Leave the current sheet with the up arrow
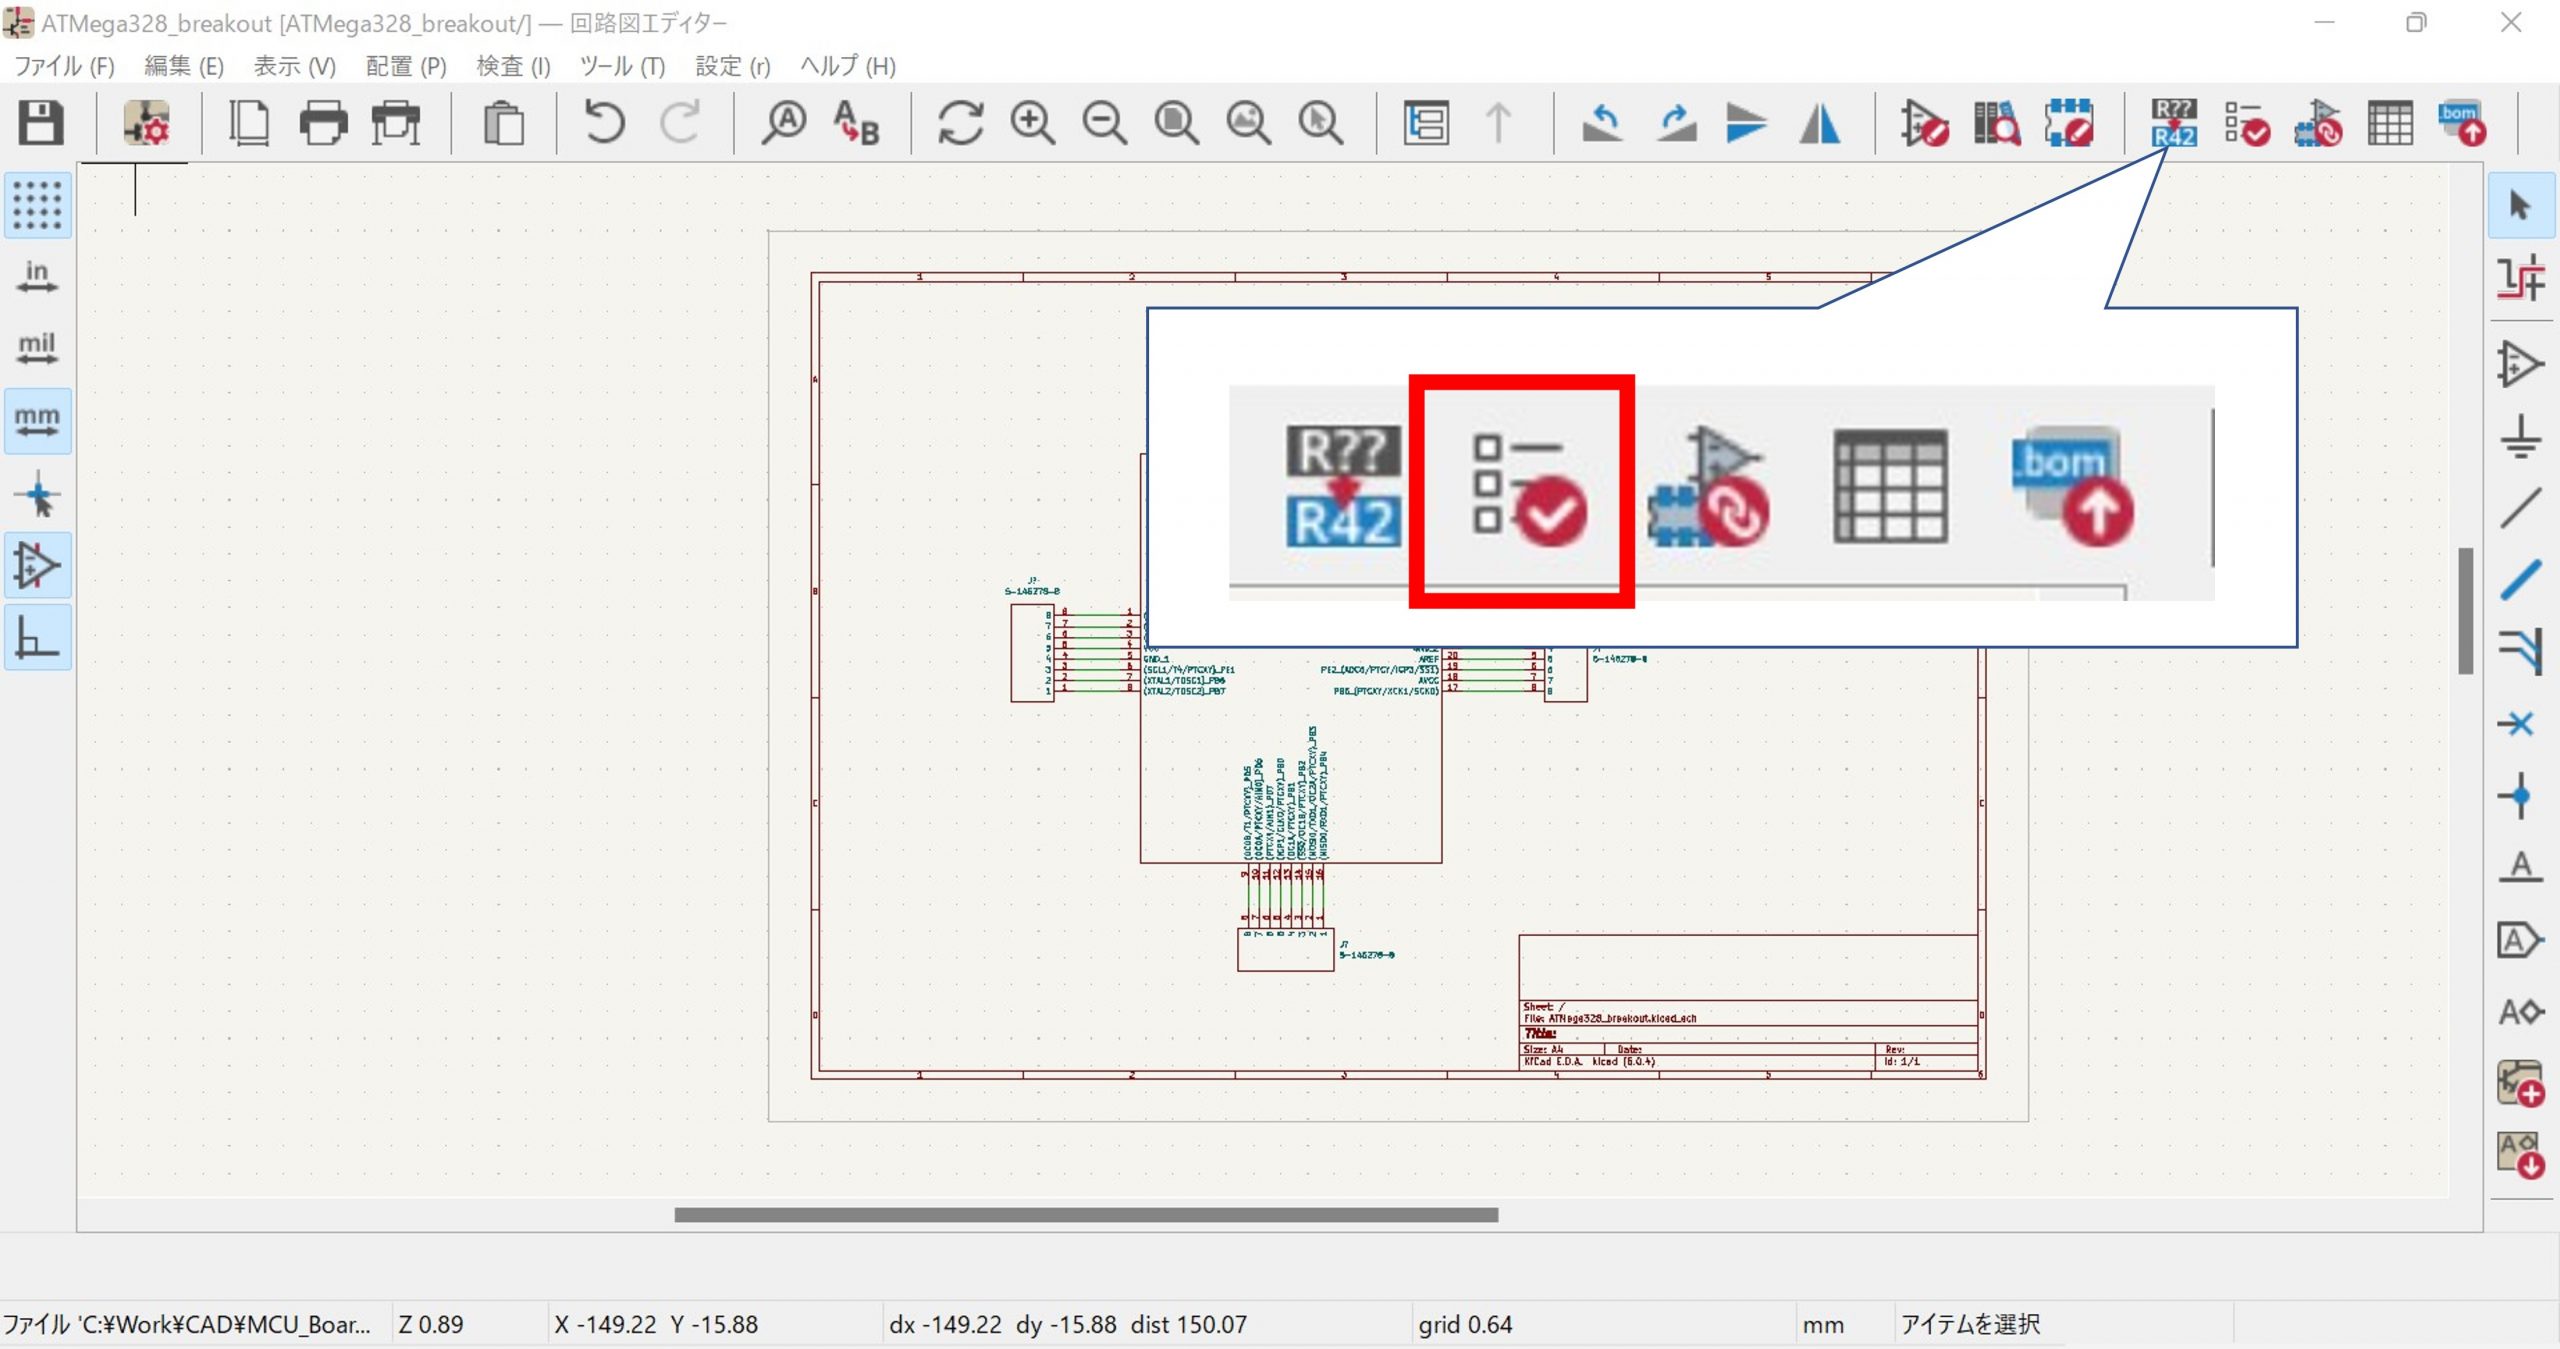 [1498, 123]
